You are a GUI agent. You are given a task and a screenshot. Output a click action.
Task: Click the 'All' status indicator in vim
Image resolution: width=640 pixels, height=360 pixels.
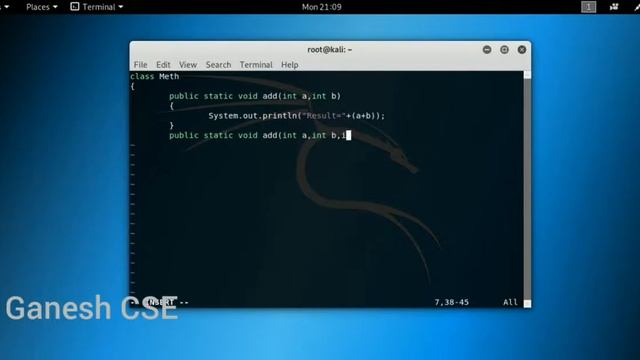[510, 302]
